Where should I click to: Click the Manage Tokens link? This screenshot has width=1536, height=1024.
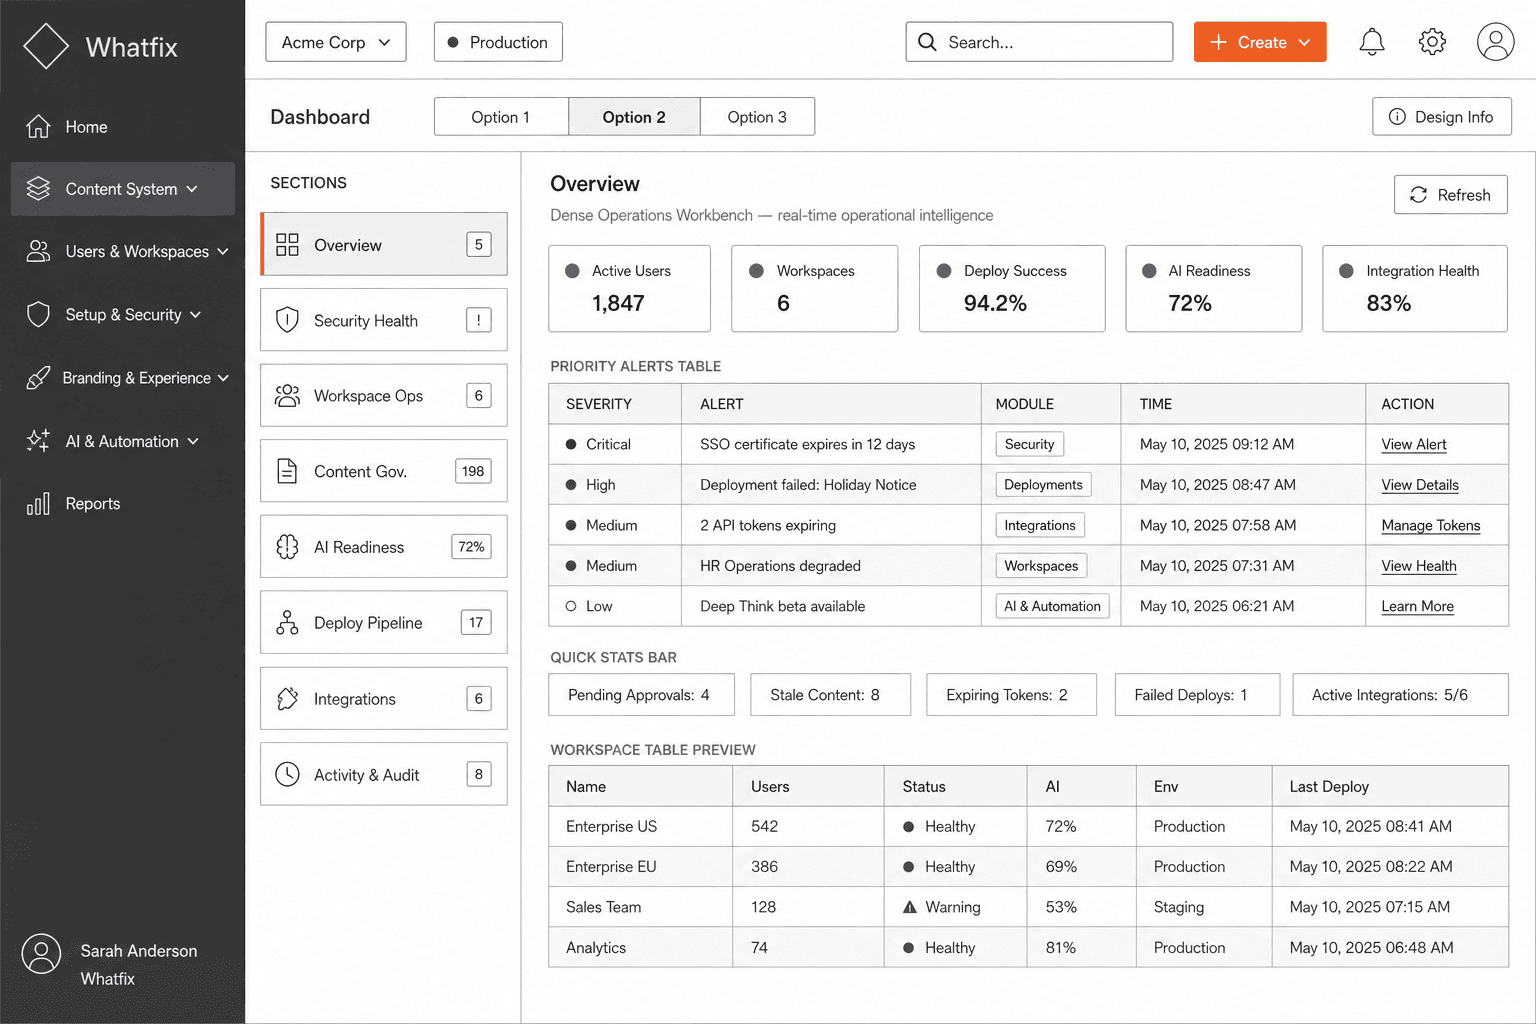tap(1431, 525)
